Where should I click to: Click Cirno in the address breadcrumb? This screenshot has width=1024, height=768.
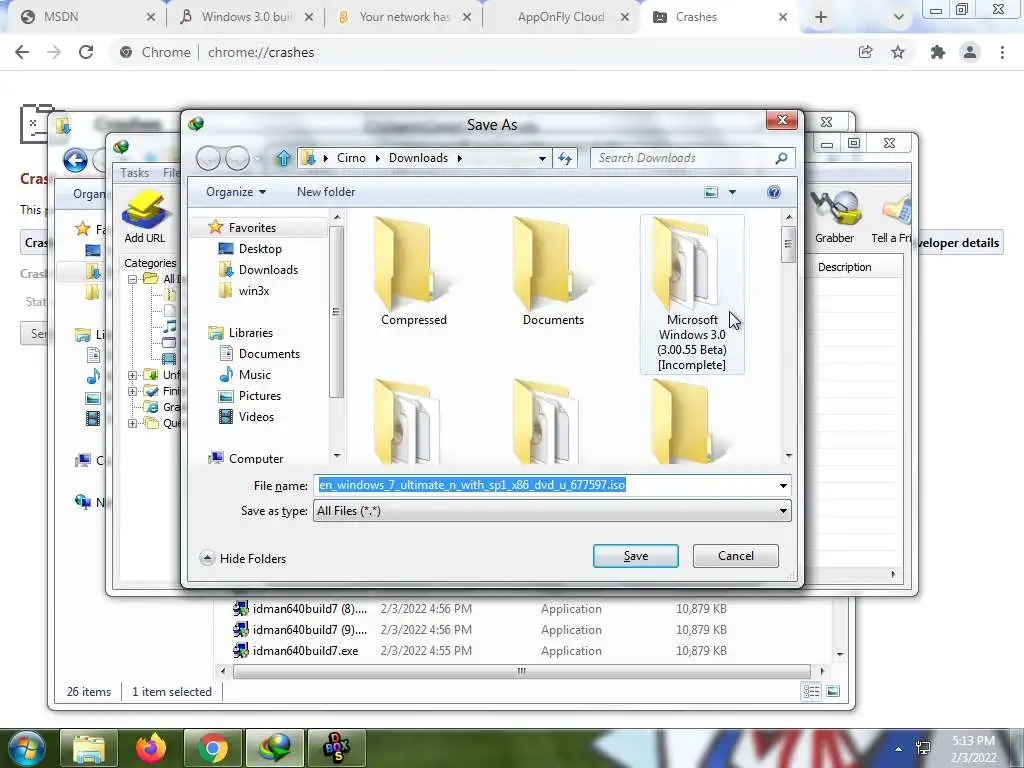point(351,158)
